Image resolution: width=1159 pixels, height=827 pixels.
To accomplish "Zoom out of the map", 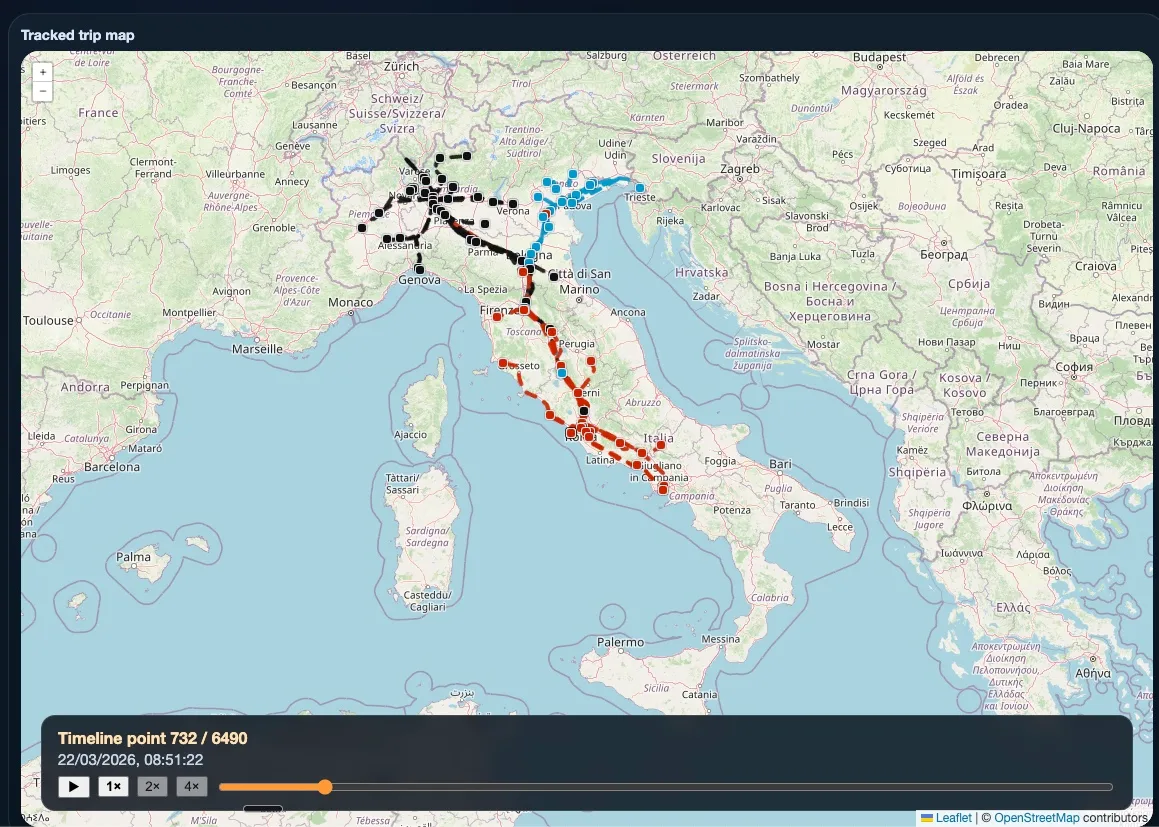I will pyautogui.click(x=42, y=91).
